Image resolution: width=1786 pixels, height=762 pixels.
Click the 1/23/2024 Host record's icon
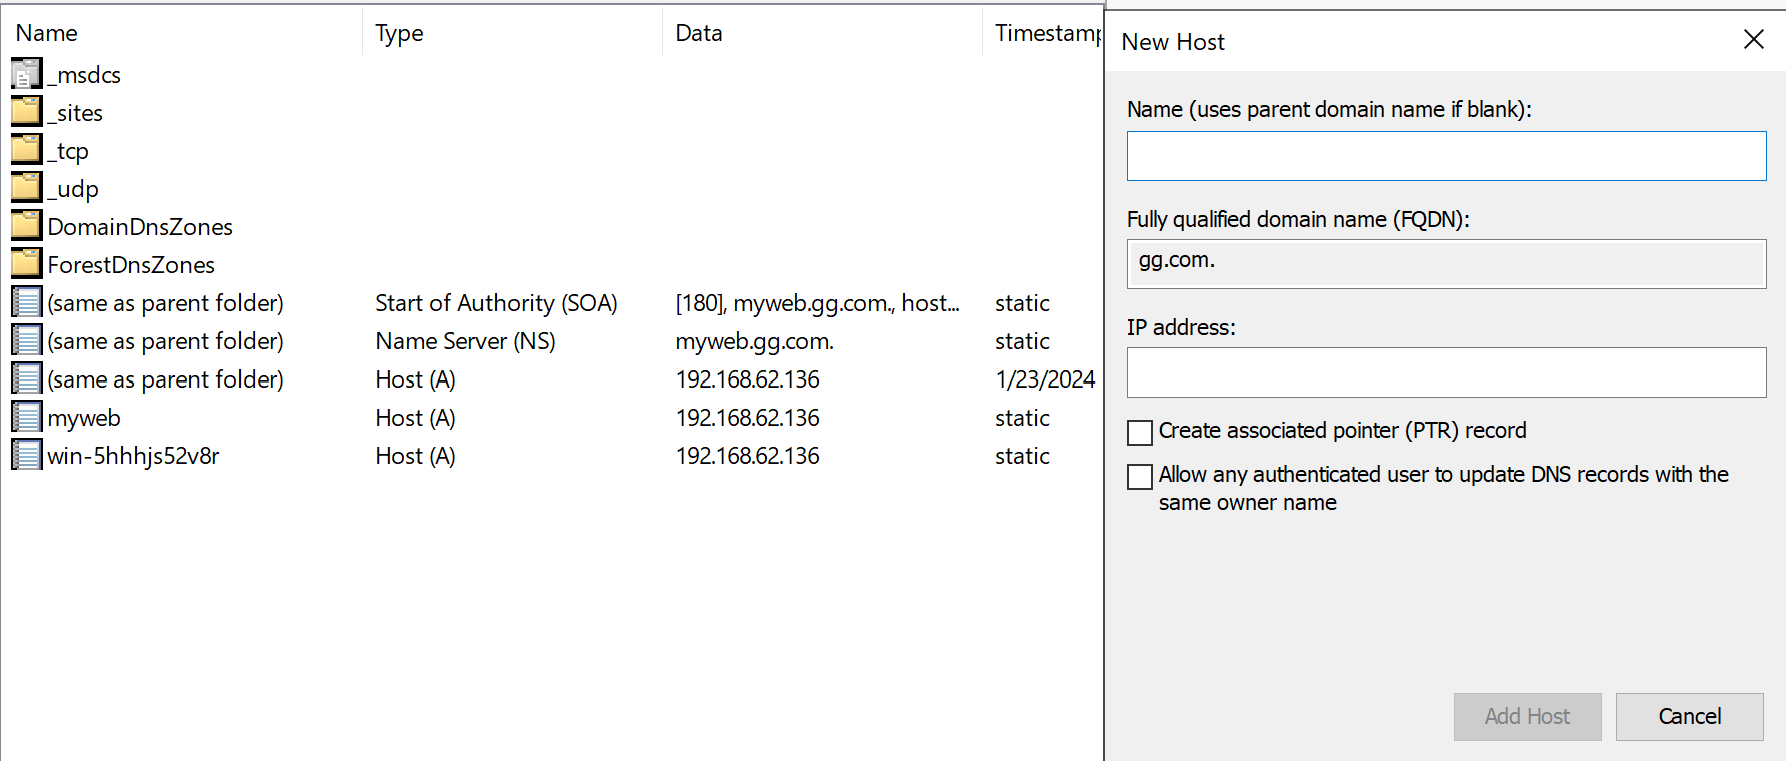(27, 379)
